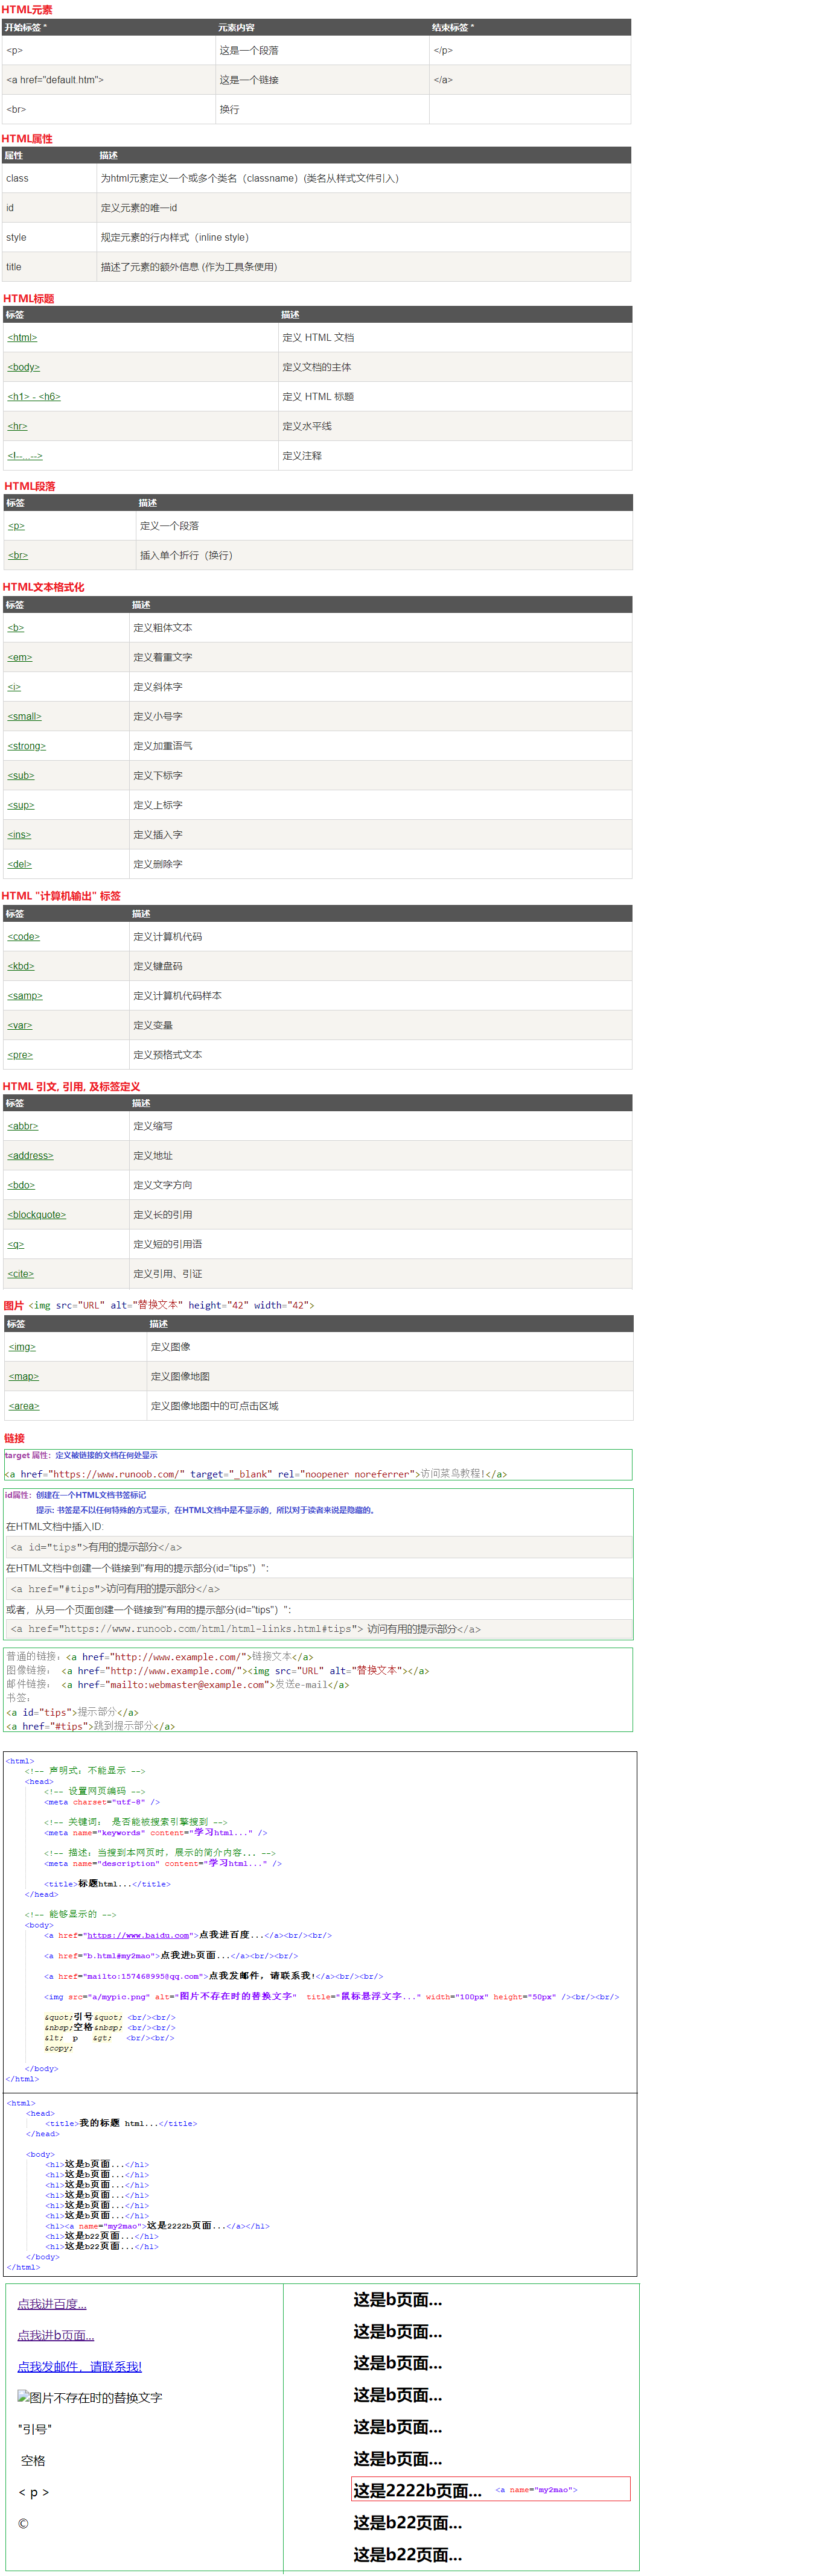
Task: Open the <area> tag link
Action: tap(24, 1406)
